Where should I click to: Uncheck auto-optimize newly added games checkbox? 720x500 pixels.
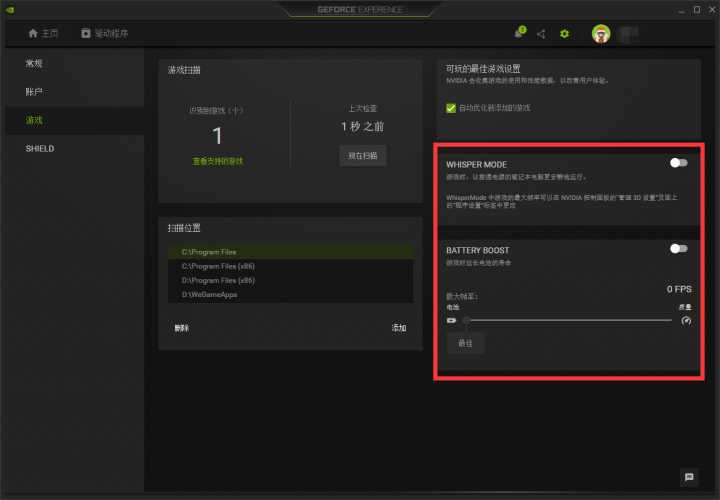451,108
